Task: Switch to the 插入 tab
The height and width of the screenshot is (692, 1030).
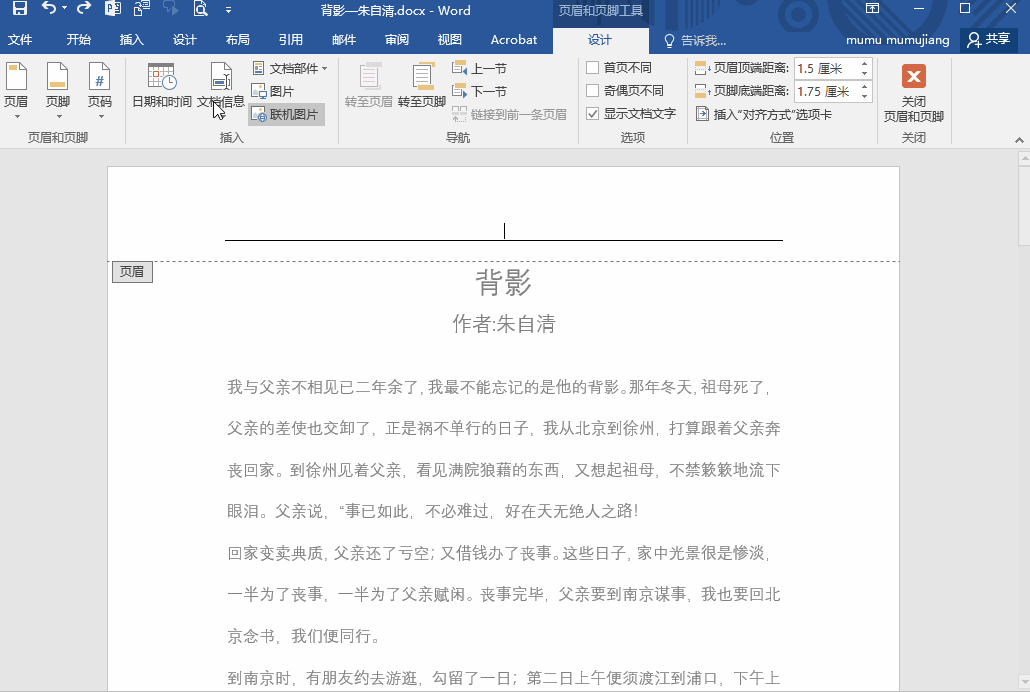Action: click(131, 39)
